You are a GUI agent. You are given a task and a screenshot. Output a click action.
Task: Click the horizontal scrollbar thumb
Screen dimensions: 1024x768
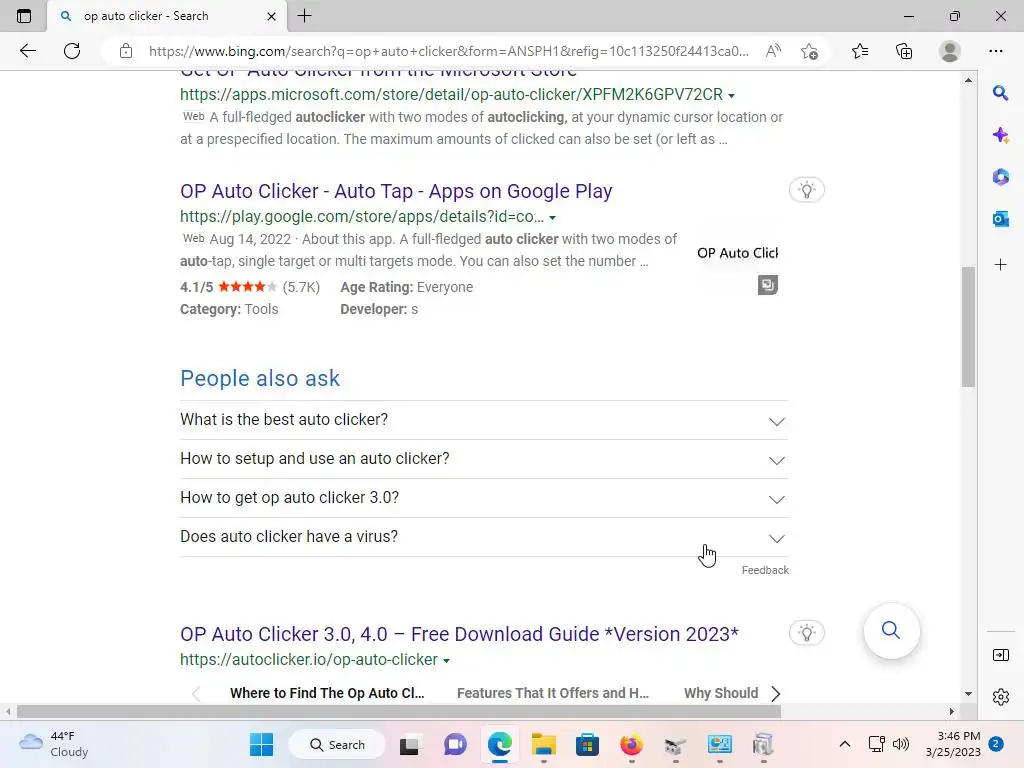(399, 712)
